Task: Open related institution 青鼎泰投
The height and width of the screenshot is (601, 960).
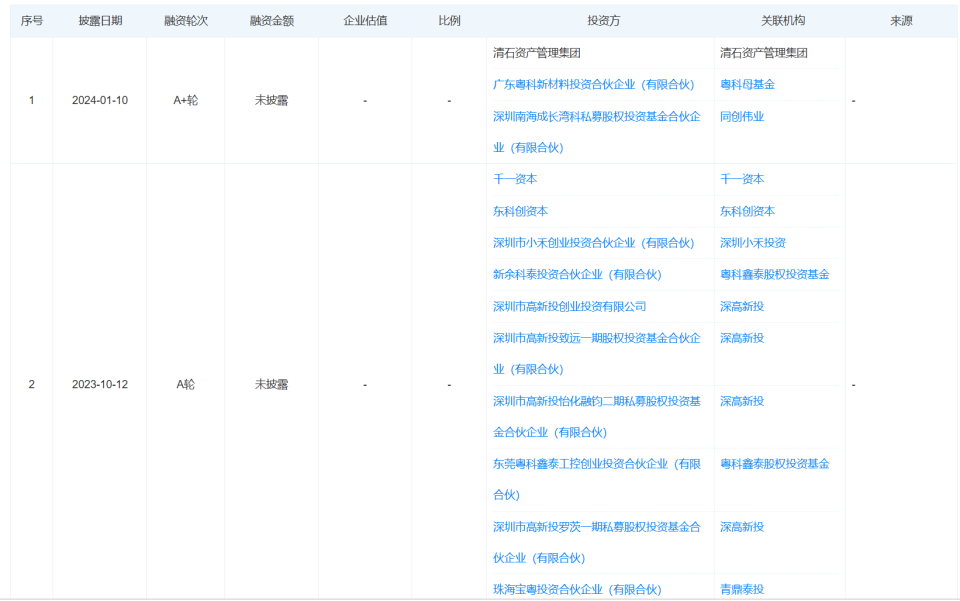Action: [x=741, y=589]
